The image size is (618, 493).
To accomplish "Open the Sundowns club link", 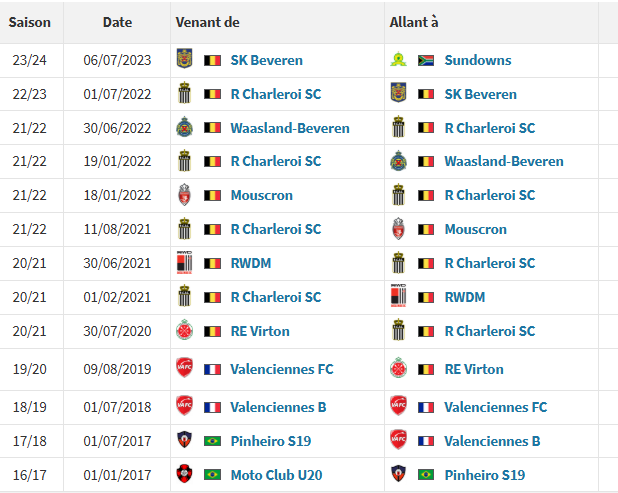I will (478, 60).
